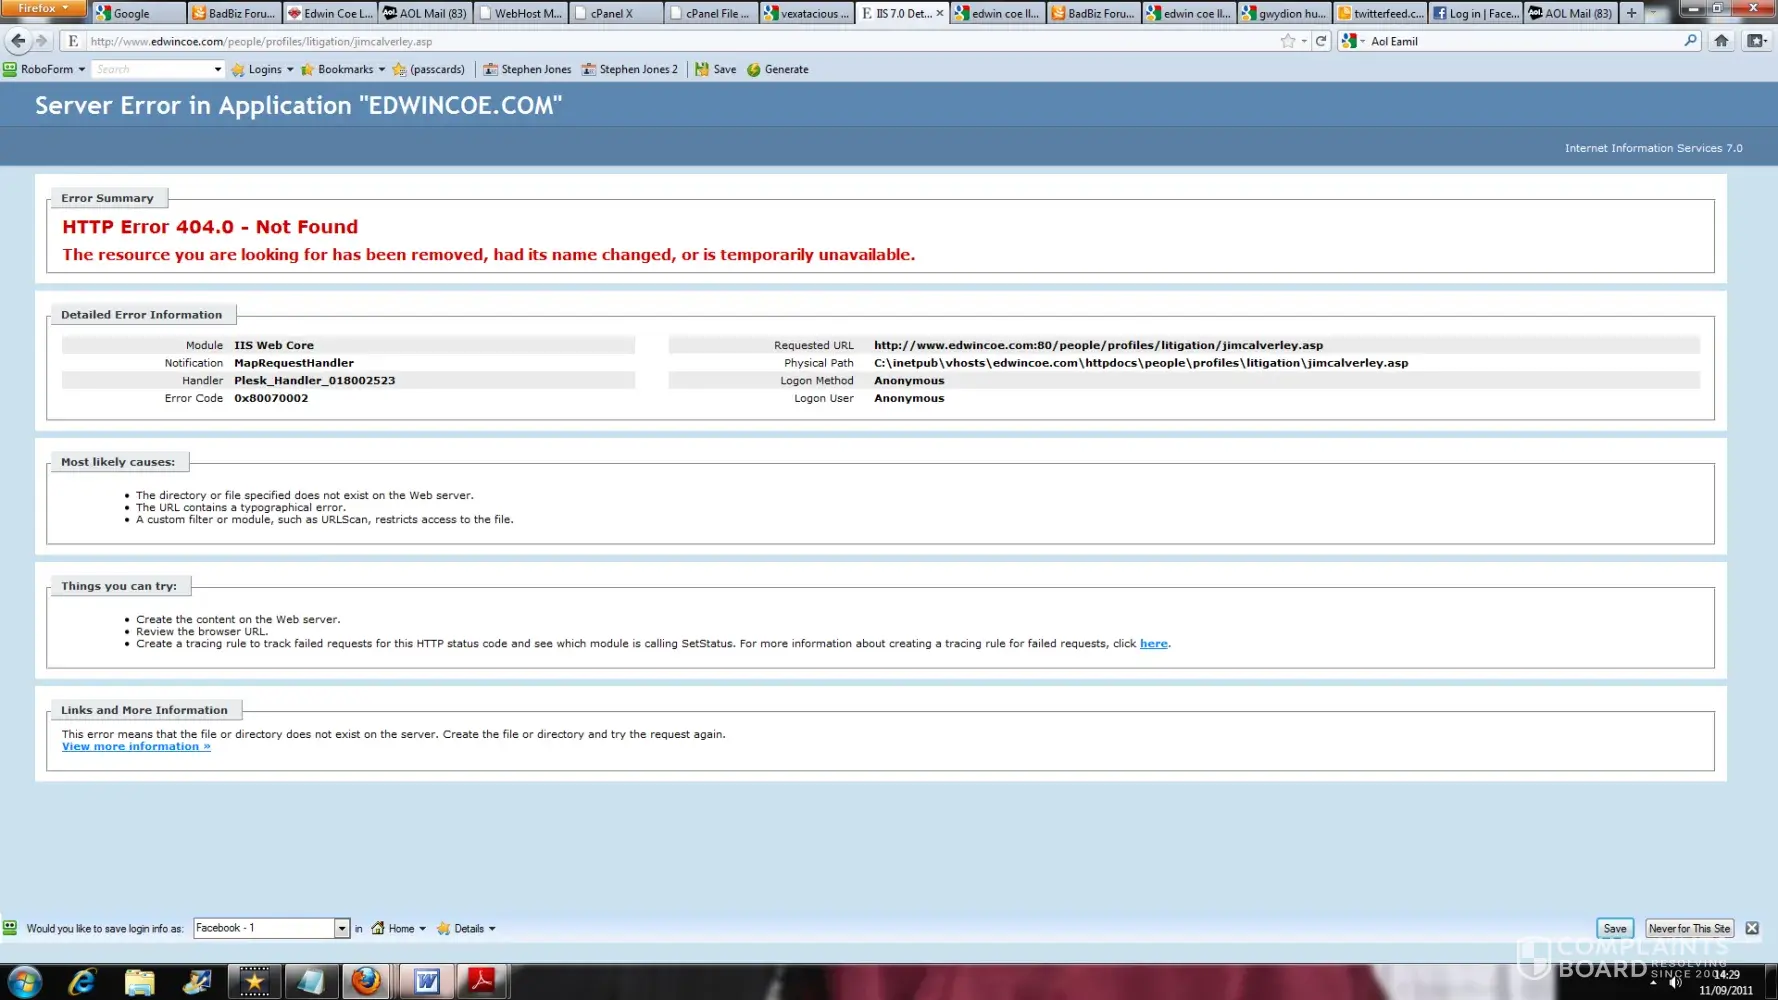This screenshot has width=1778, height=1000.
Task: Open Microsoft Word from the taskbar
Action: [427, 981]
